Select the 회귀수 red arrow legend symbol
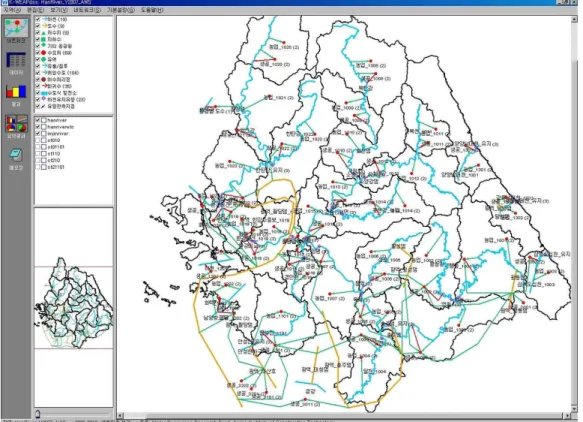This screenshot has height=422, width=583. 44,86
